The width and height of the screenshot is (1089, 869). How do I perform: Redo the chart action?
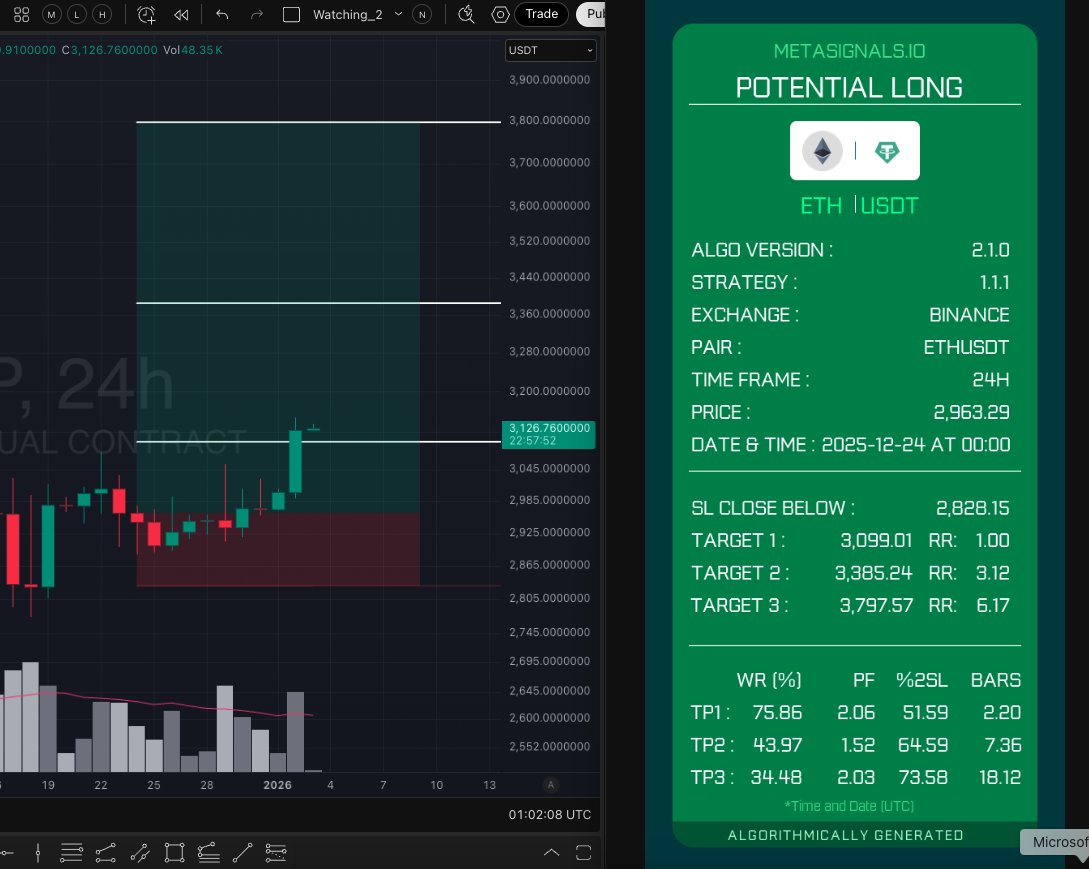tap(256, 15)
